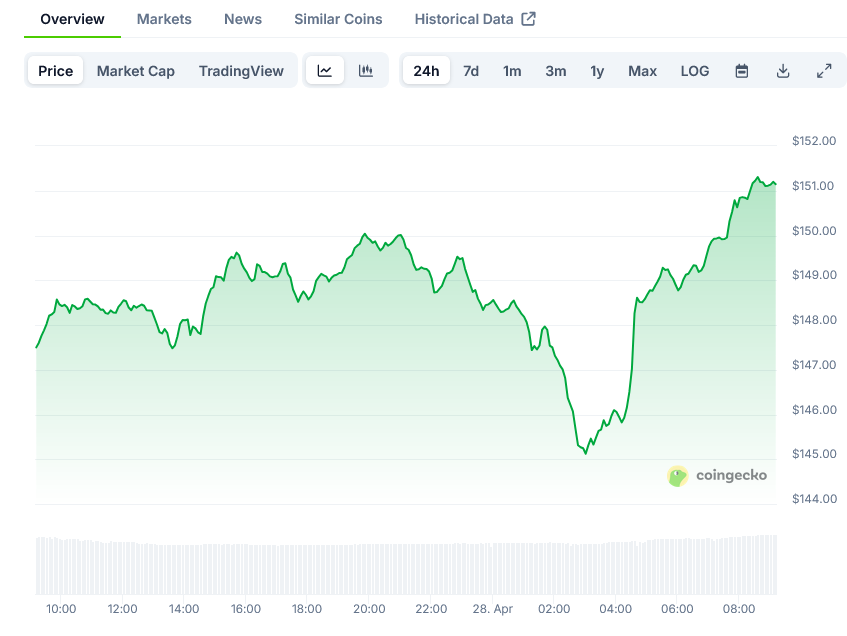
Task: Click the 02:00 time axis label
Action: [x=554, y=609]
